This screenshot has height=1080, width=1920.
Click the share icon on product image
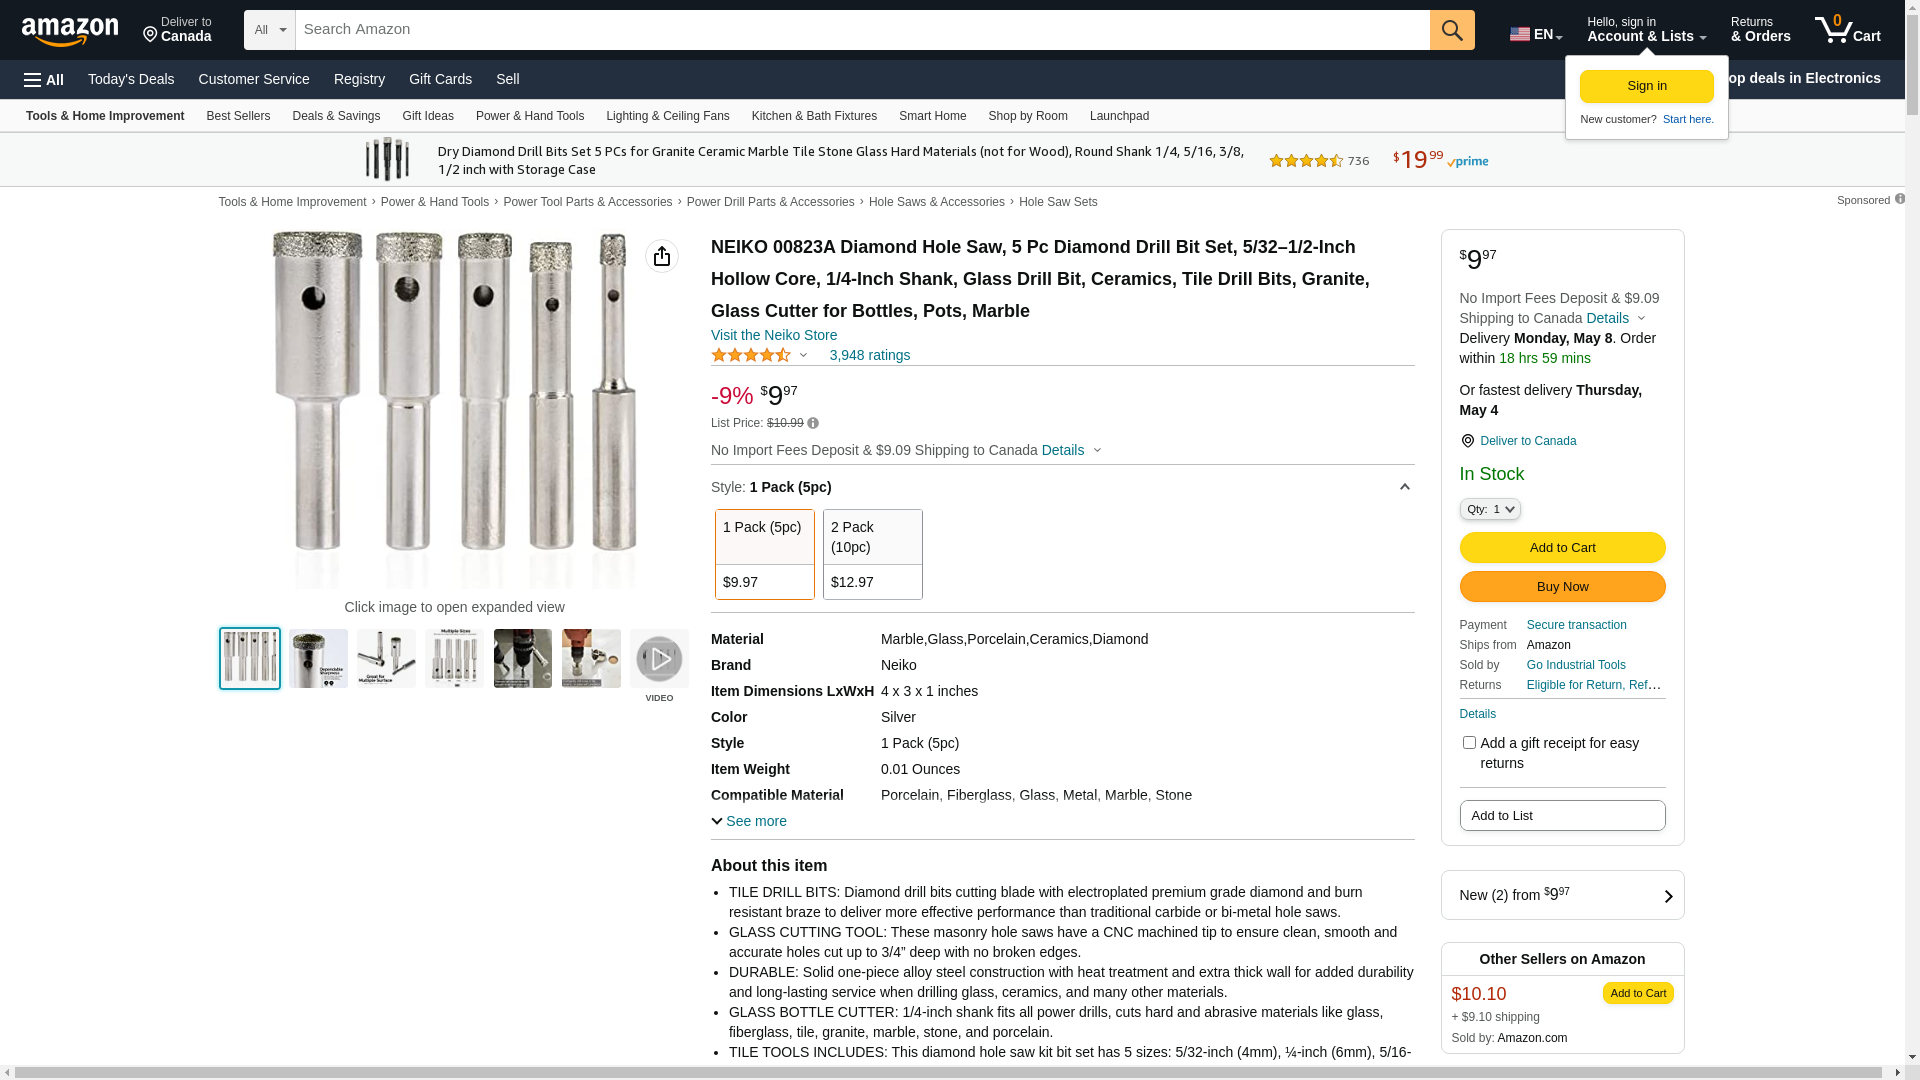[662, 256]
